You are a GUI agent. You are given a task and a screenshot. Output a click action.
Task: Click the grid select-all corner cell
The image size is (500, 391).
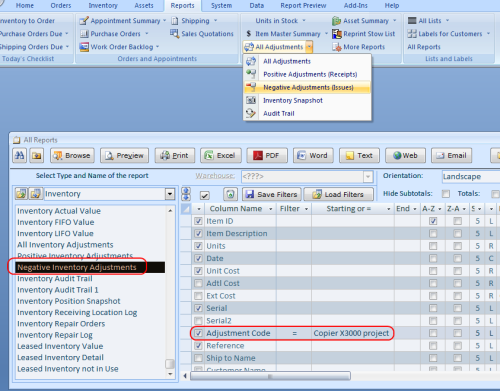186,209
